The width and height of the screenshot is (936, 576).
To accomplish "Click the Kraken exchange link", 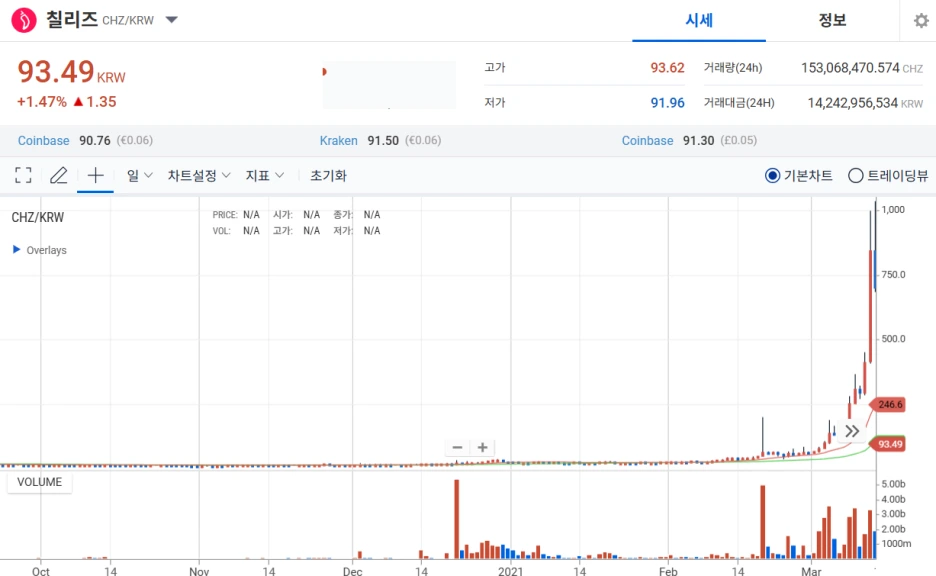I will pyautogui.click(x=338, y=141).
